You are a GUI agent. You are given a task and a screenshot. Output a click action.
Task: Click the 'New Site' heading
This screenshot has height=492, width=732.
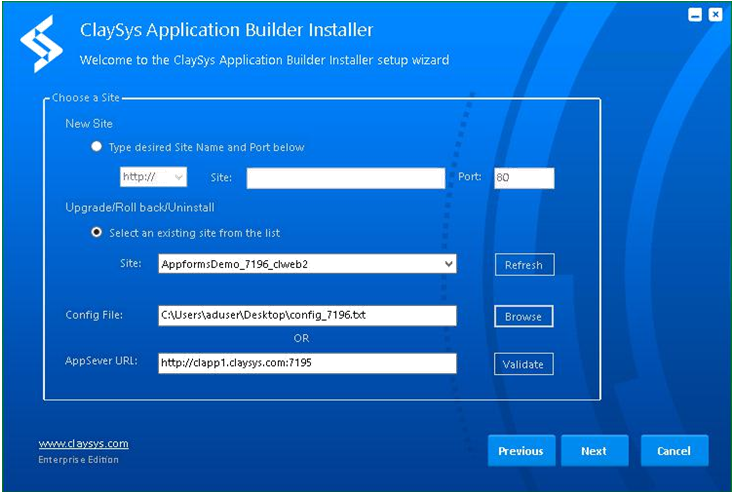[x=89, y=124]
